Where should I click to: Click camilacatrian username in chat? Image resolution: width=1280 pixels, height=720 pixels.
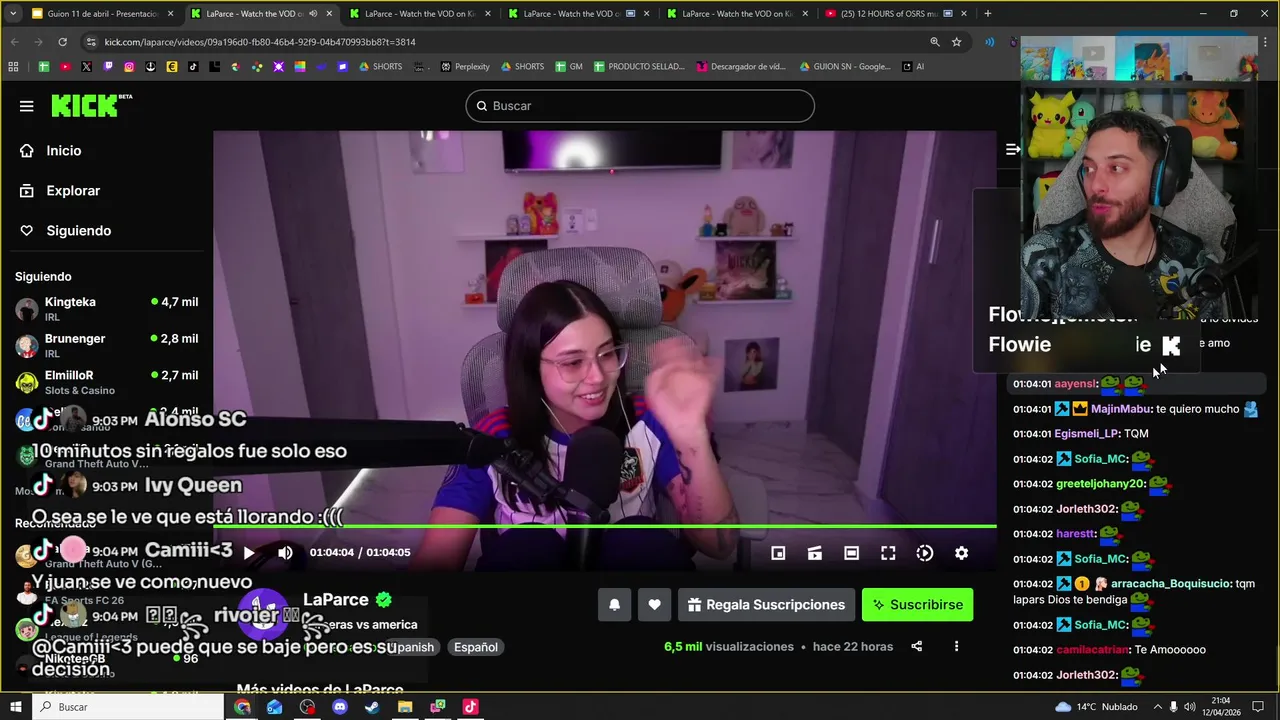pos(1093,650)
